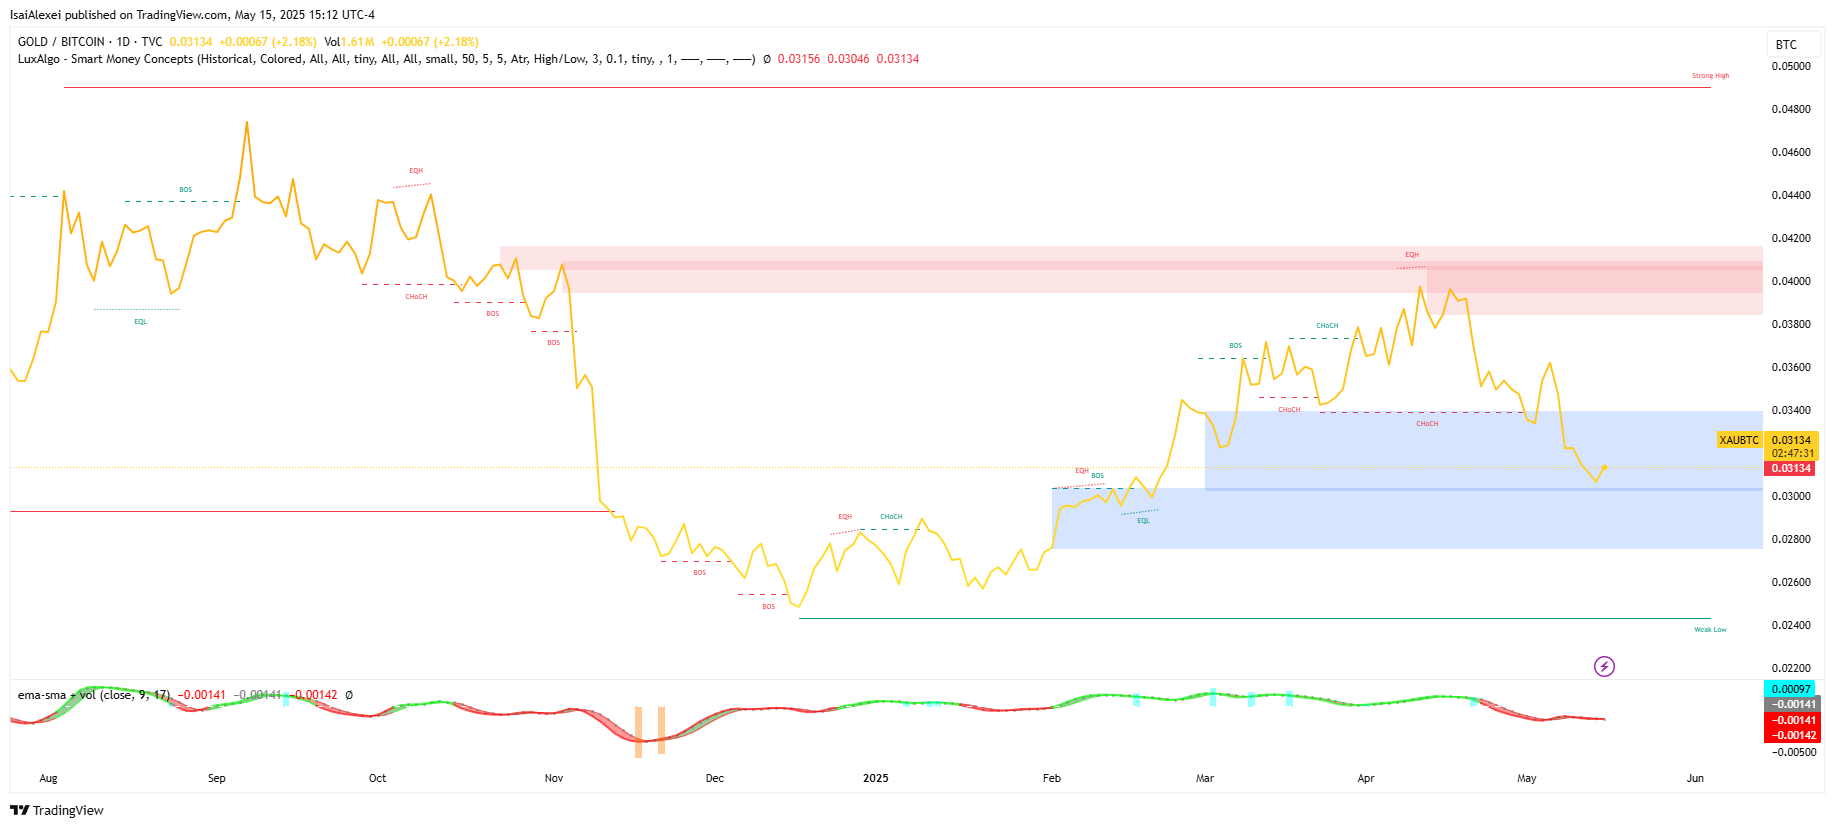Click the Mar label on time axis
This screenshot has width=1835, height=828.
tap(1205, 779)
